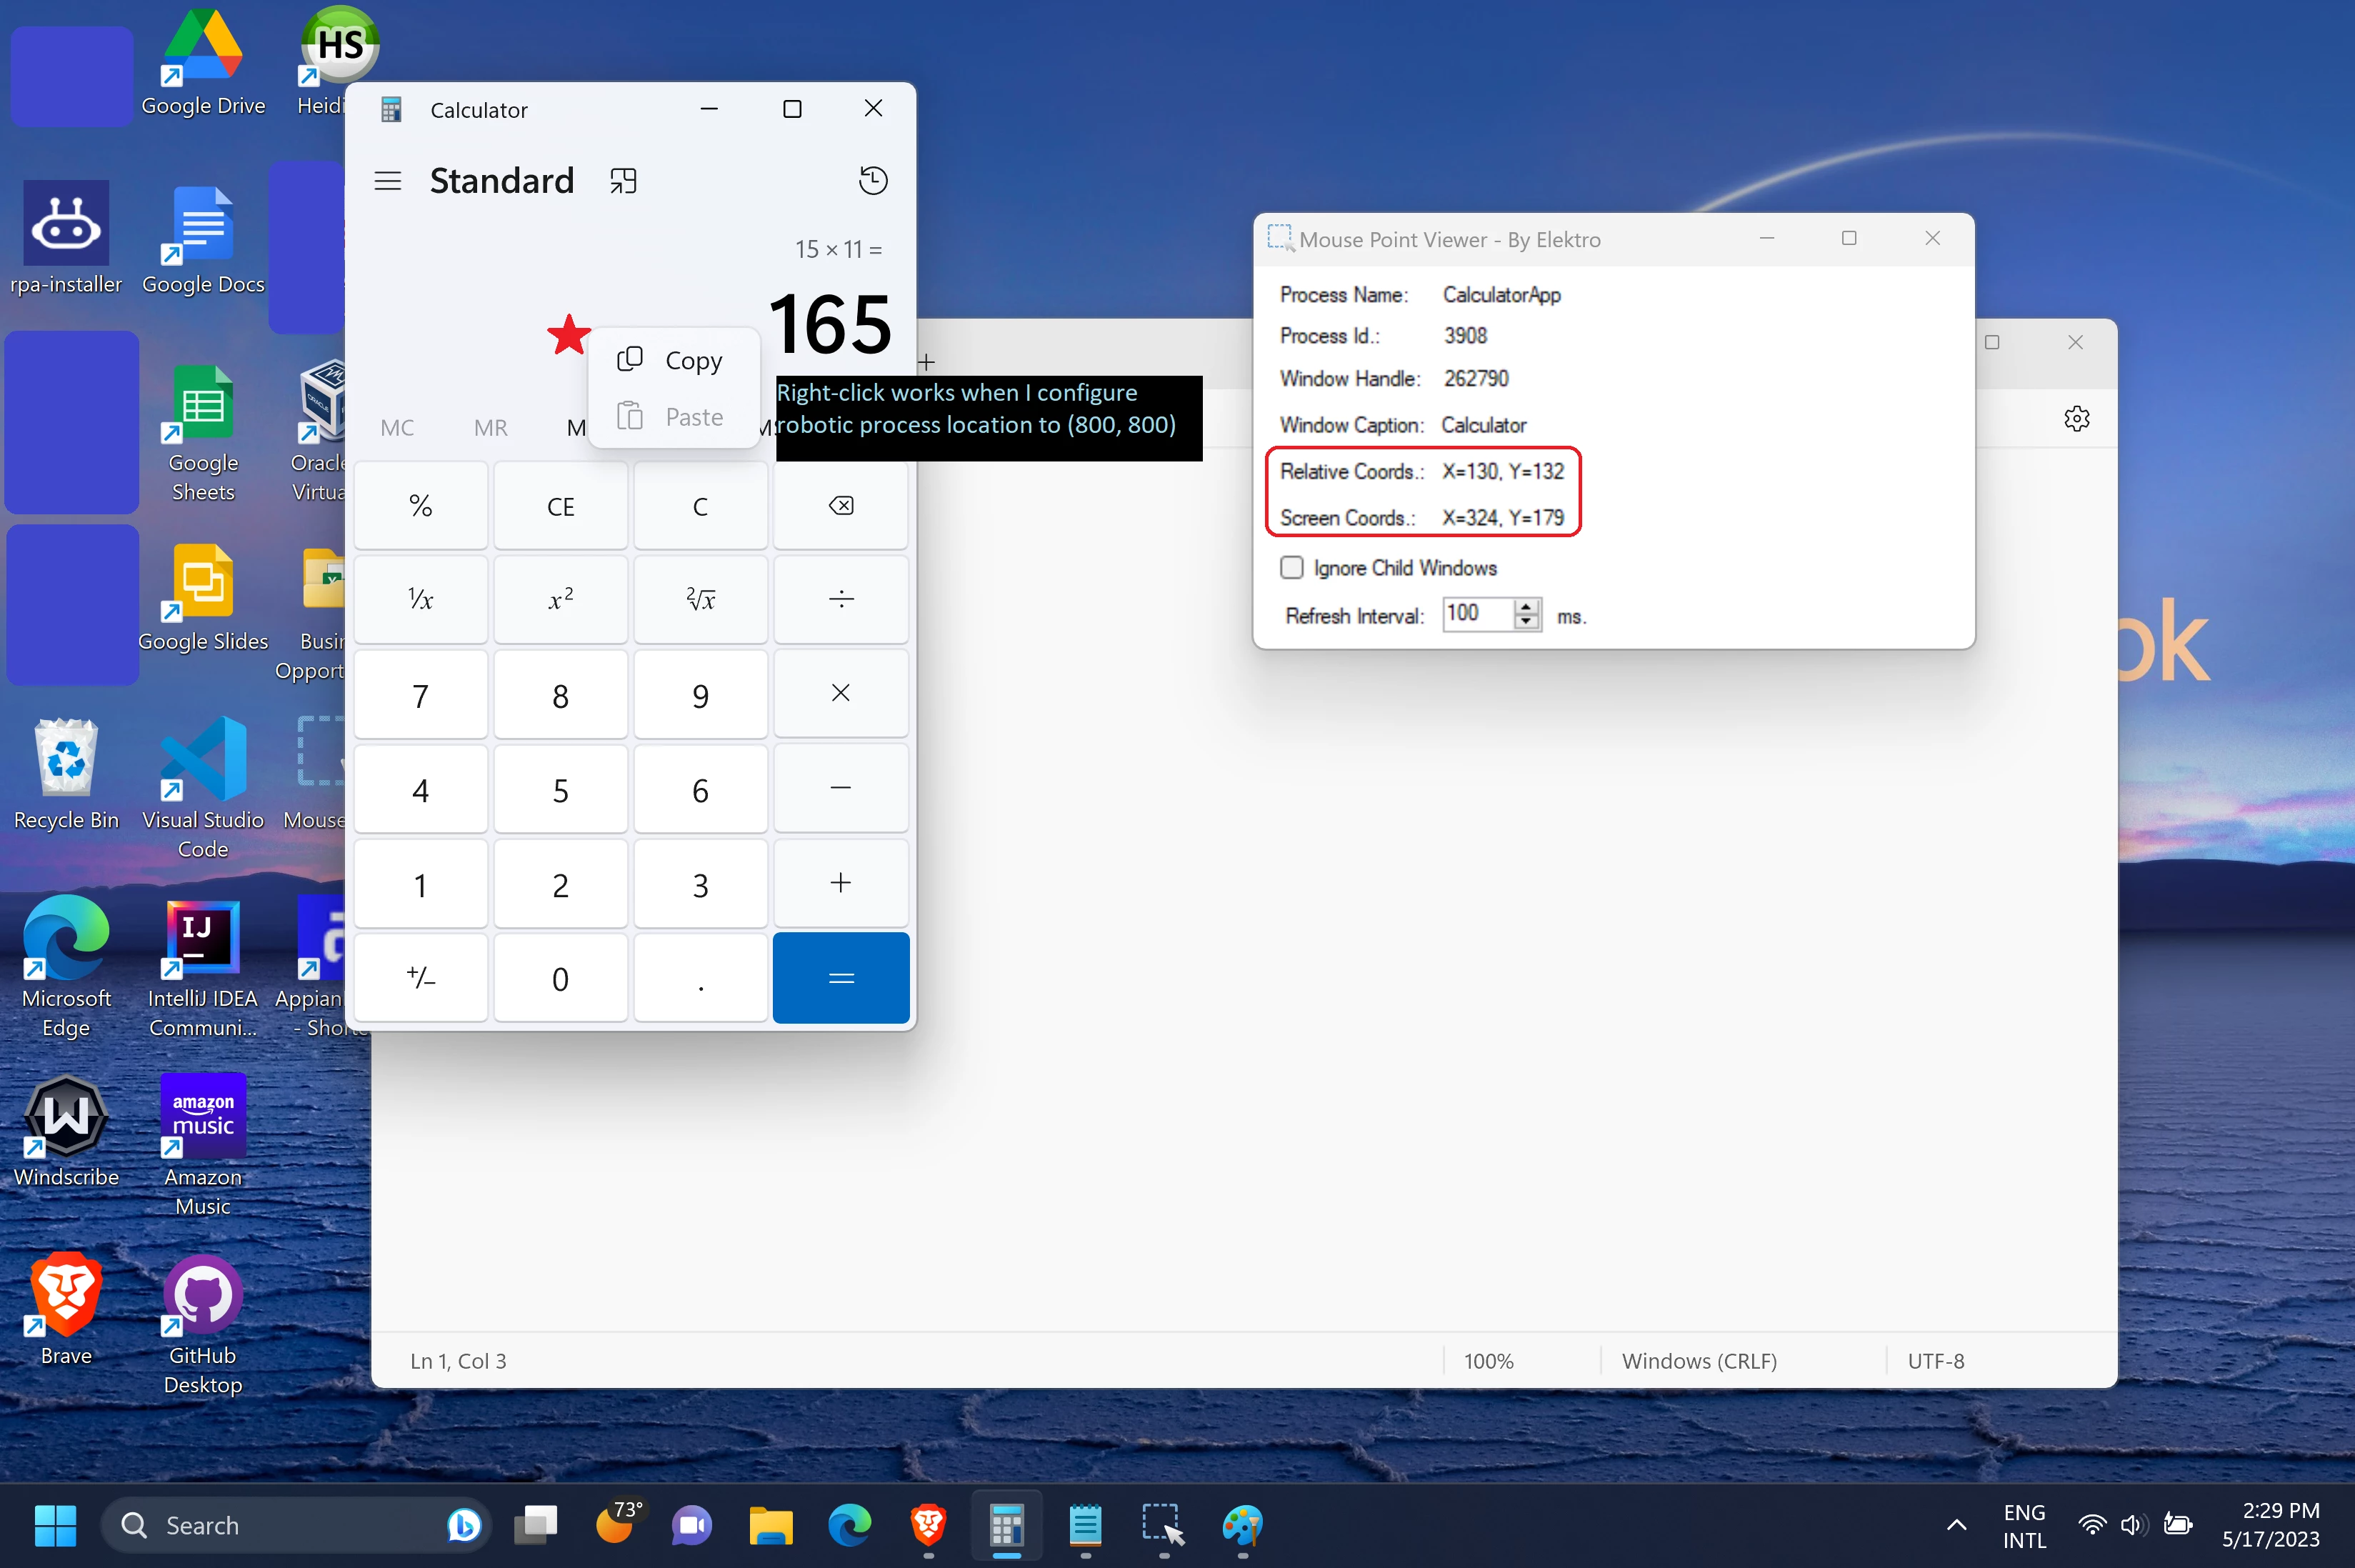Click the plus/minus sign toggle key

pyautogui.click(x=421, y=978)
